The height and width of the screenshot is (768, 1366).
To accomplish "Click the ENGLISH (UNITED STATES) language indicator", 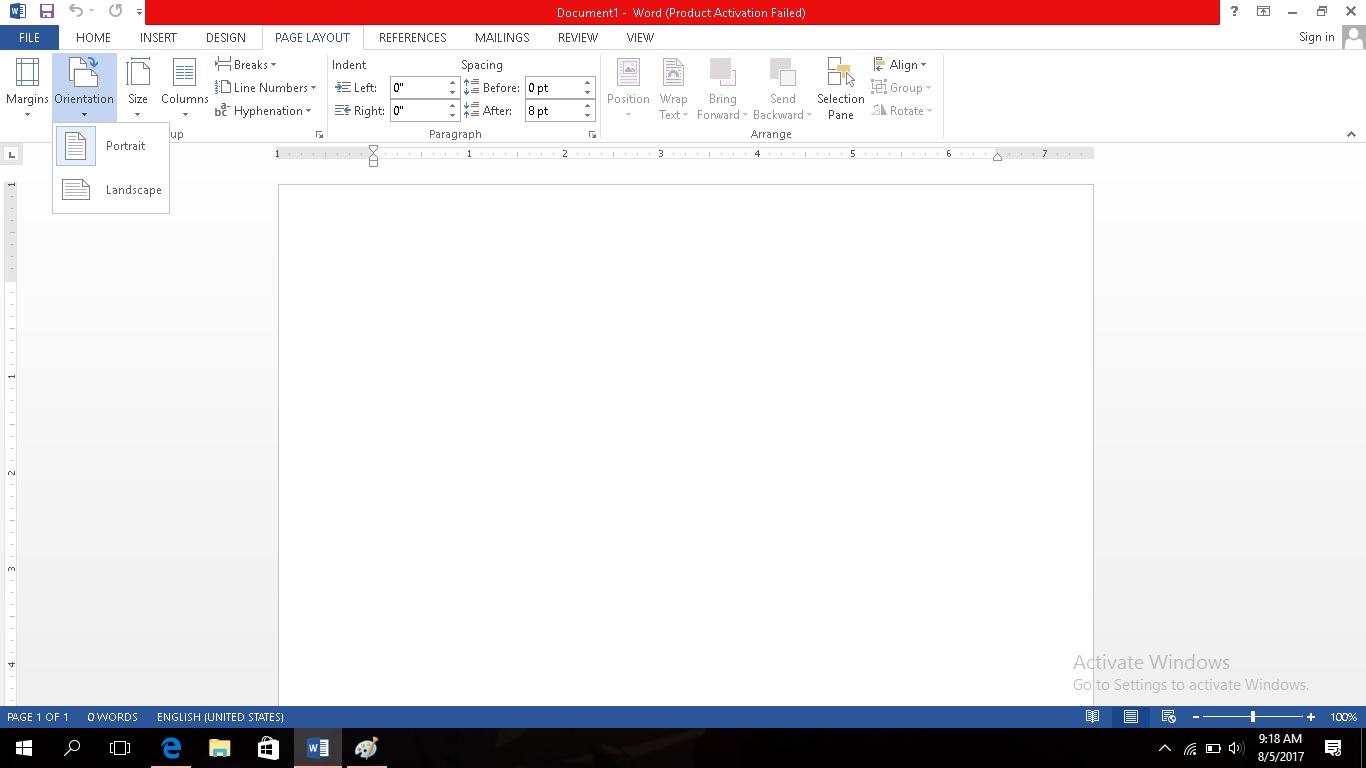I will pos(220,717).
